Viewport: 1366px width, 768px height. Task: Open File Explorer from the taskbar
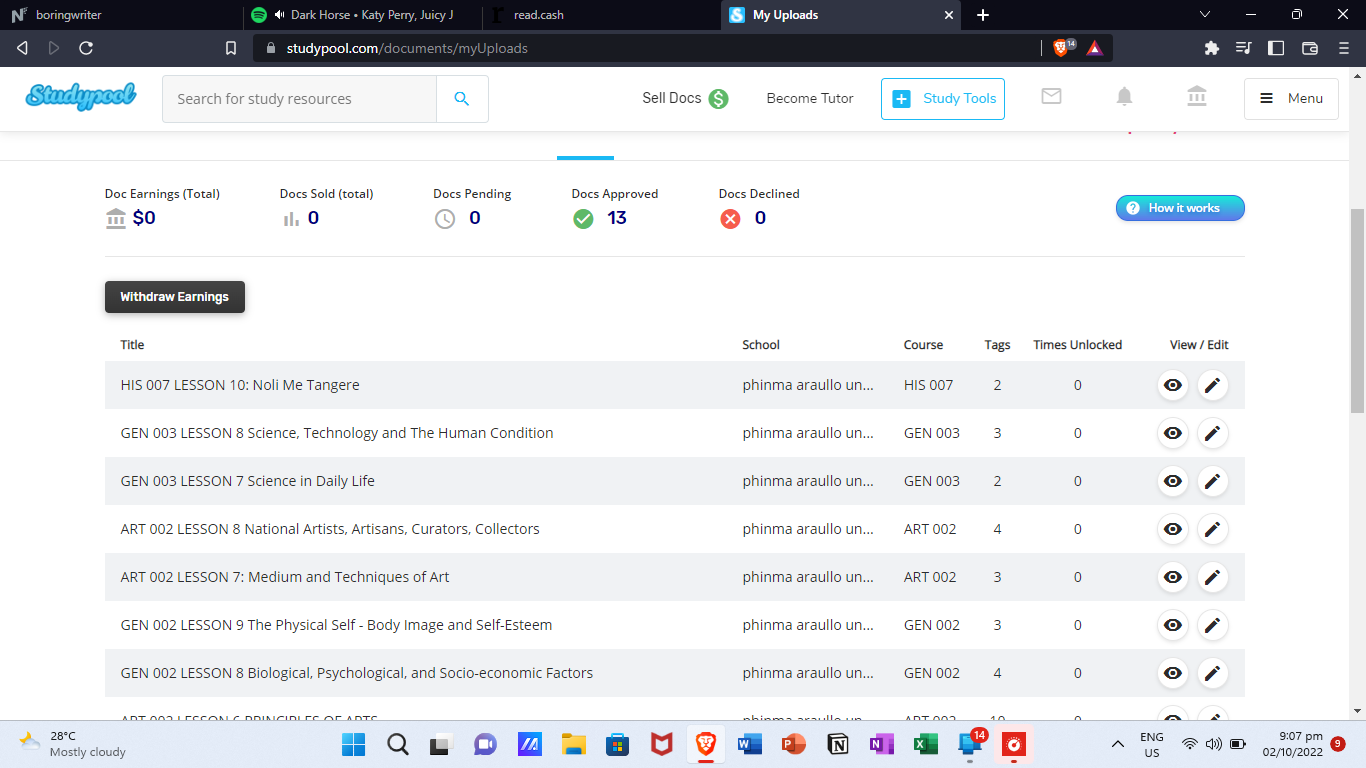click(x=573, y=745)
